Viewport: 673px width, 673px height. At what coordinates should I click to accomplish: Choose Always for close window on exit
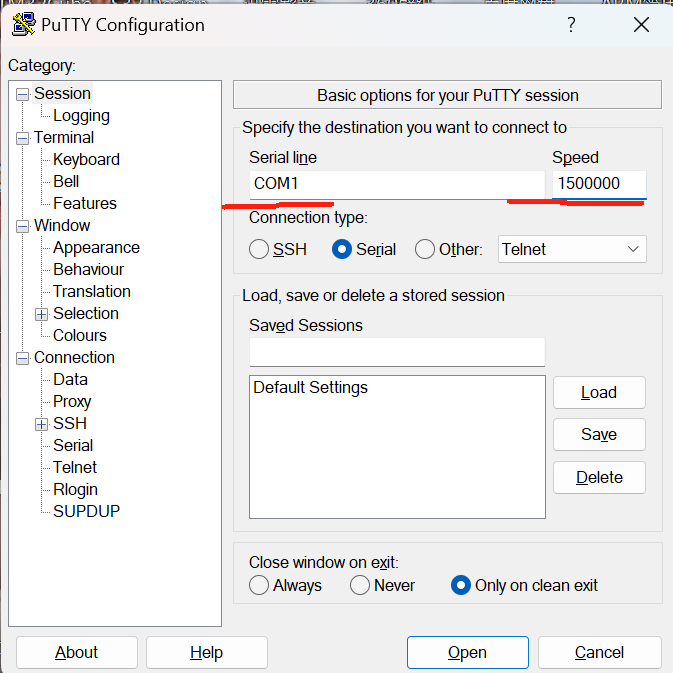click(x=259, y=585)
